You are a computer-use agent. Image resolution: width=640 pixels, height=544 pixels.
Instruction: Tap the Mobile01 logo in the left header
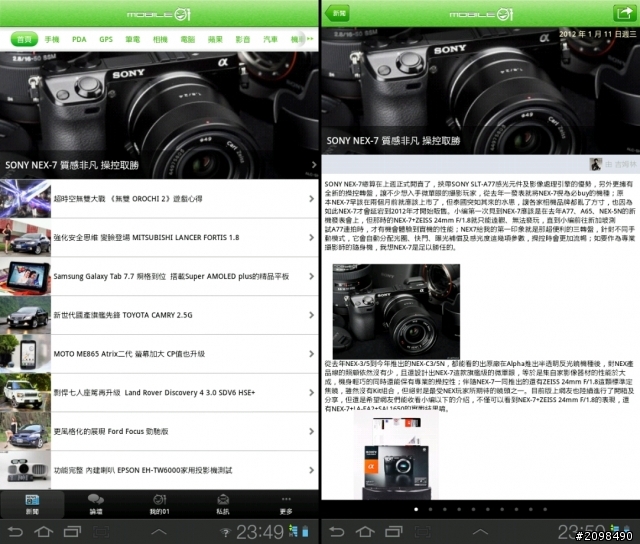point(159,14)
